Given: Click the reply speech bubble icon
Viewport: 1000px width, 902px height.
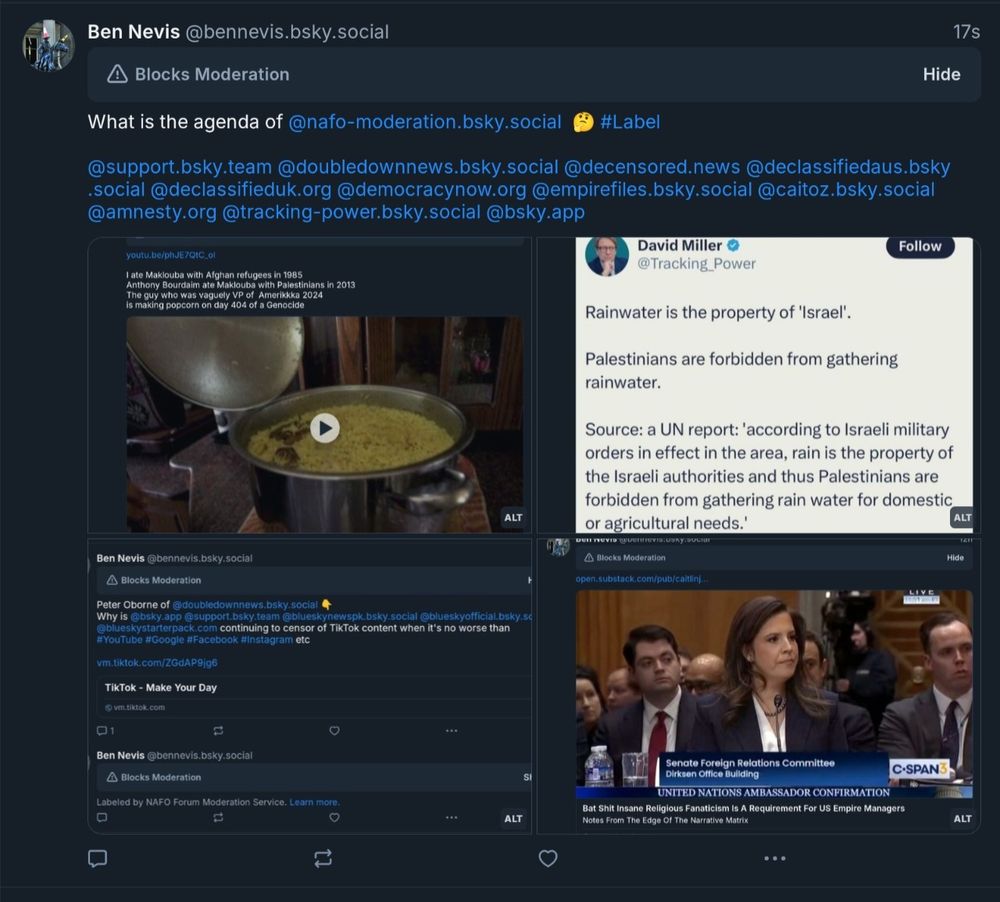Looking at the screenshot, I should click(97, 858).
